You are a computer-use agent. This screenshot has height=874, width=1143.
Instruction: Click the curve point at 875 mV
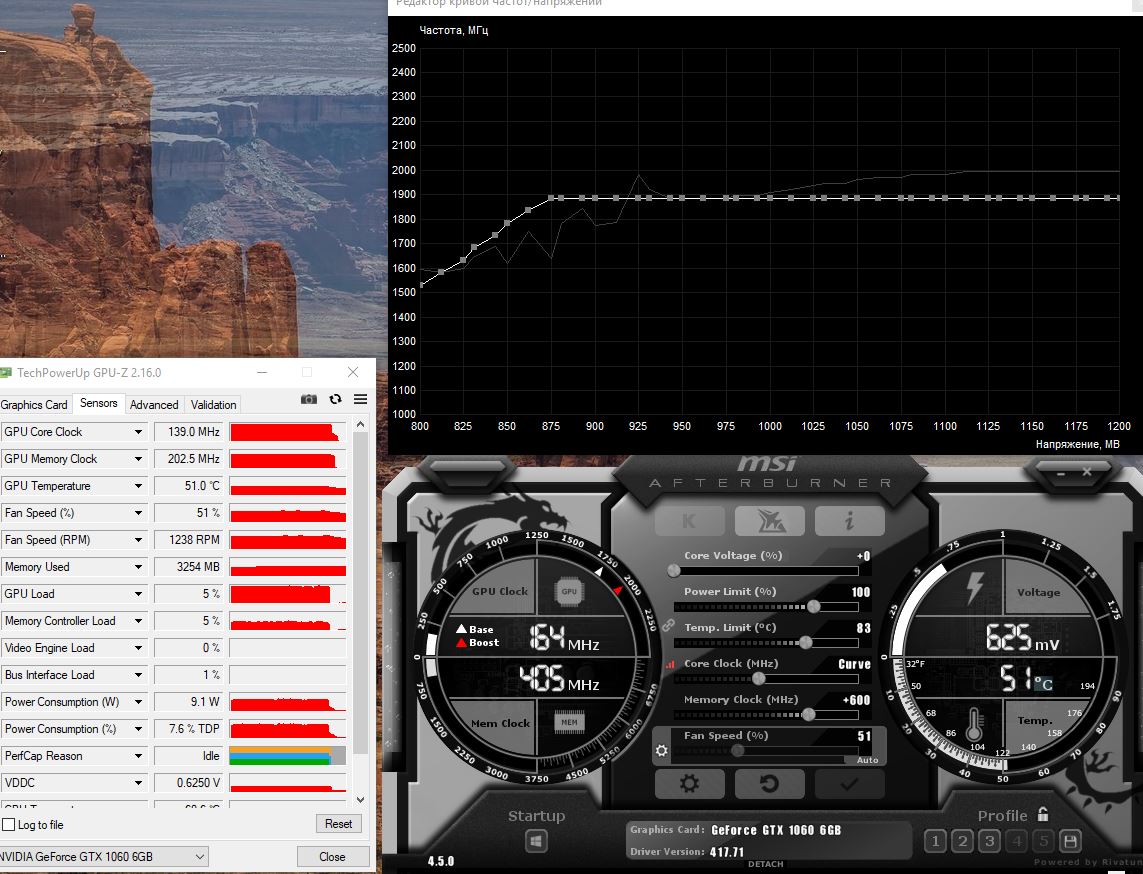pos(551,198)
